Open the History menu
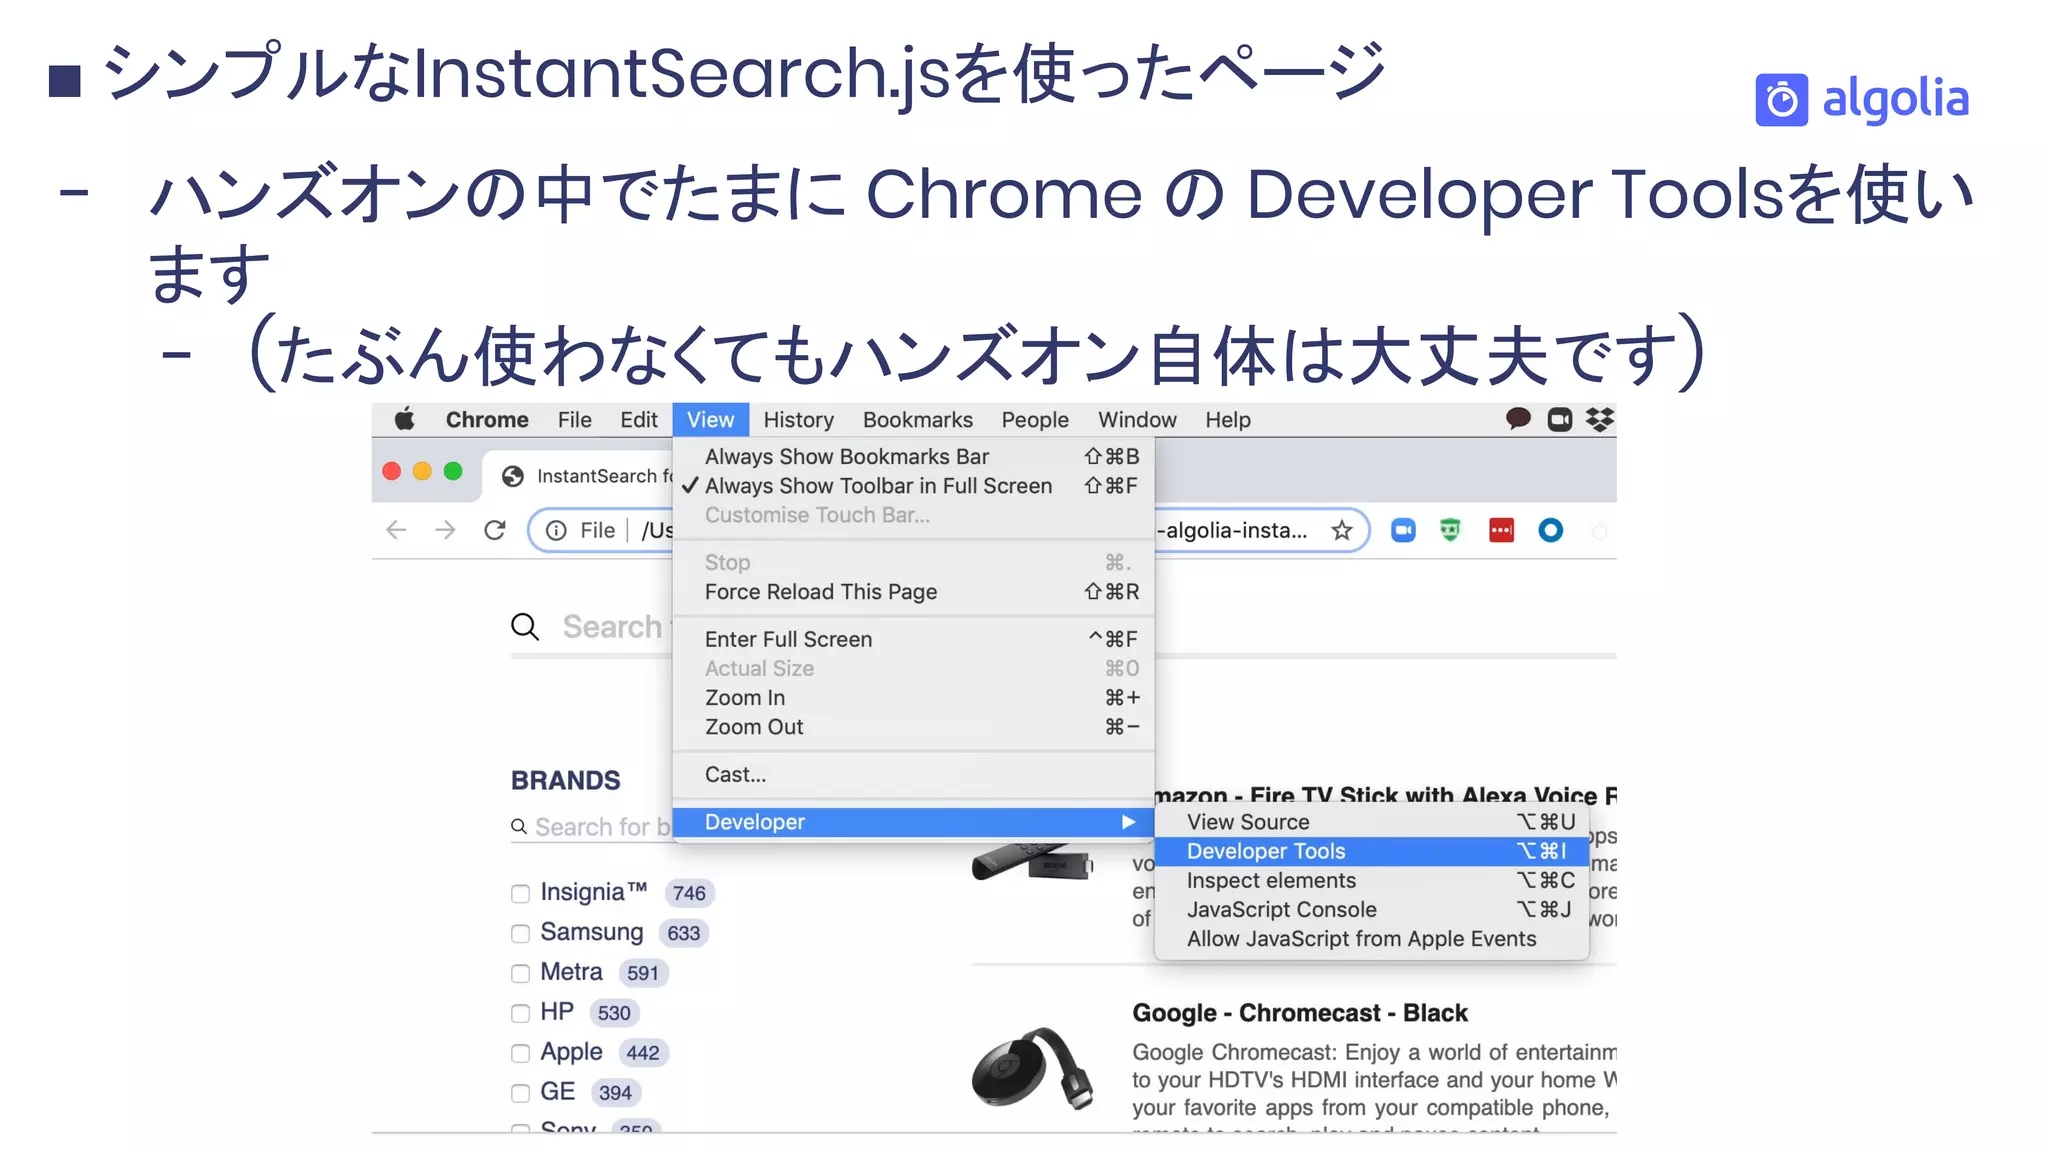Screen dimensions: 2048x1152 798,420
